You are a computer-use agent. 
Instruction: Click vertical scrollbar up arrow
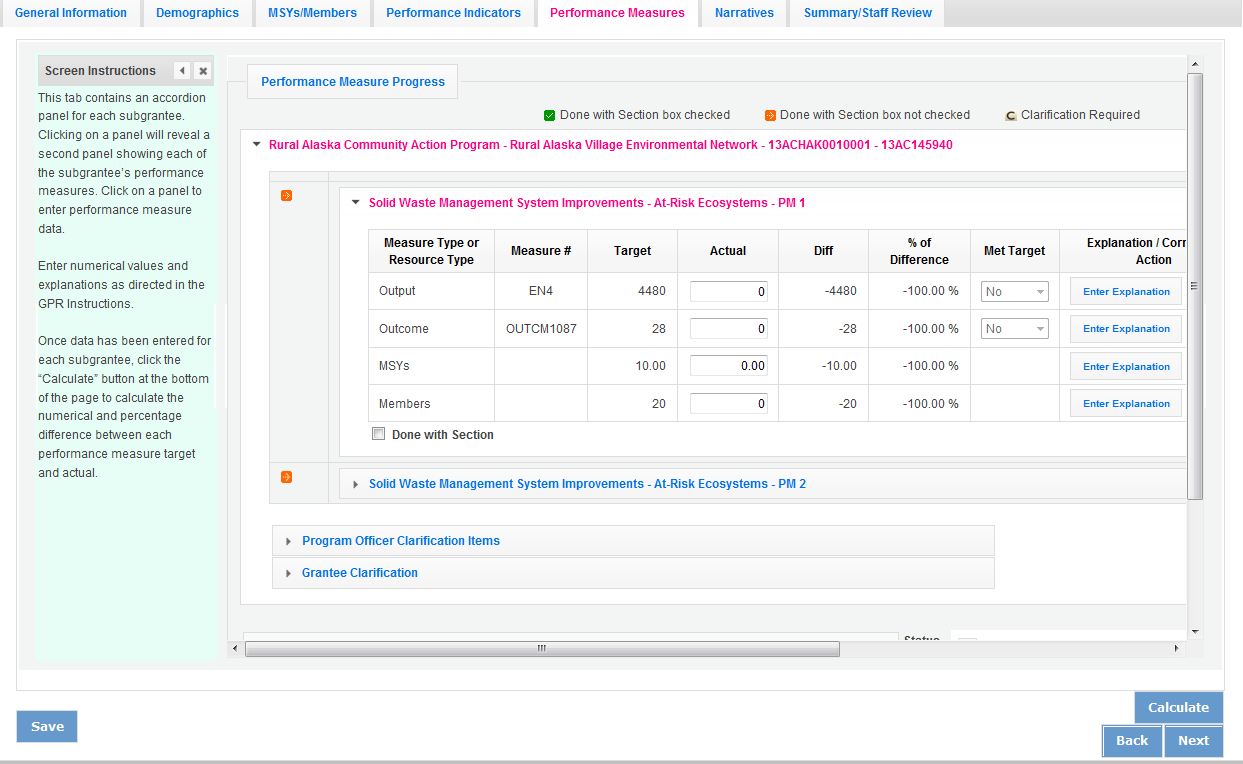(x=1195, y=64)
